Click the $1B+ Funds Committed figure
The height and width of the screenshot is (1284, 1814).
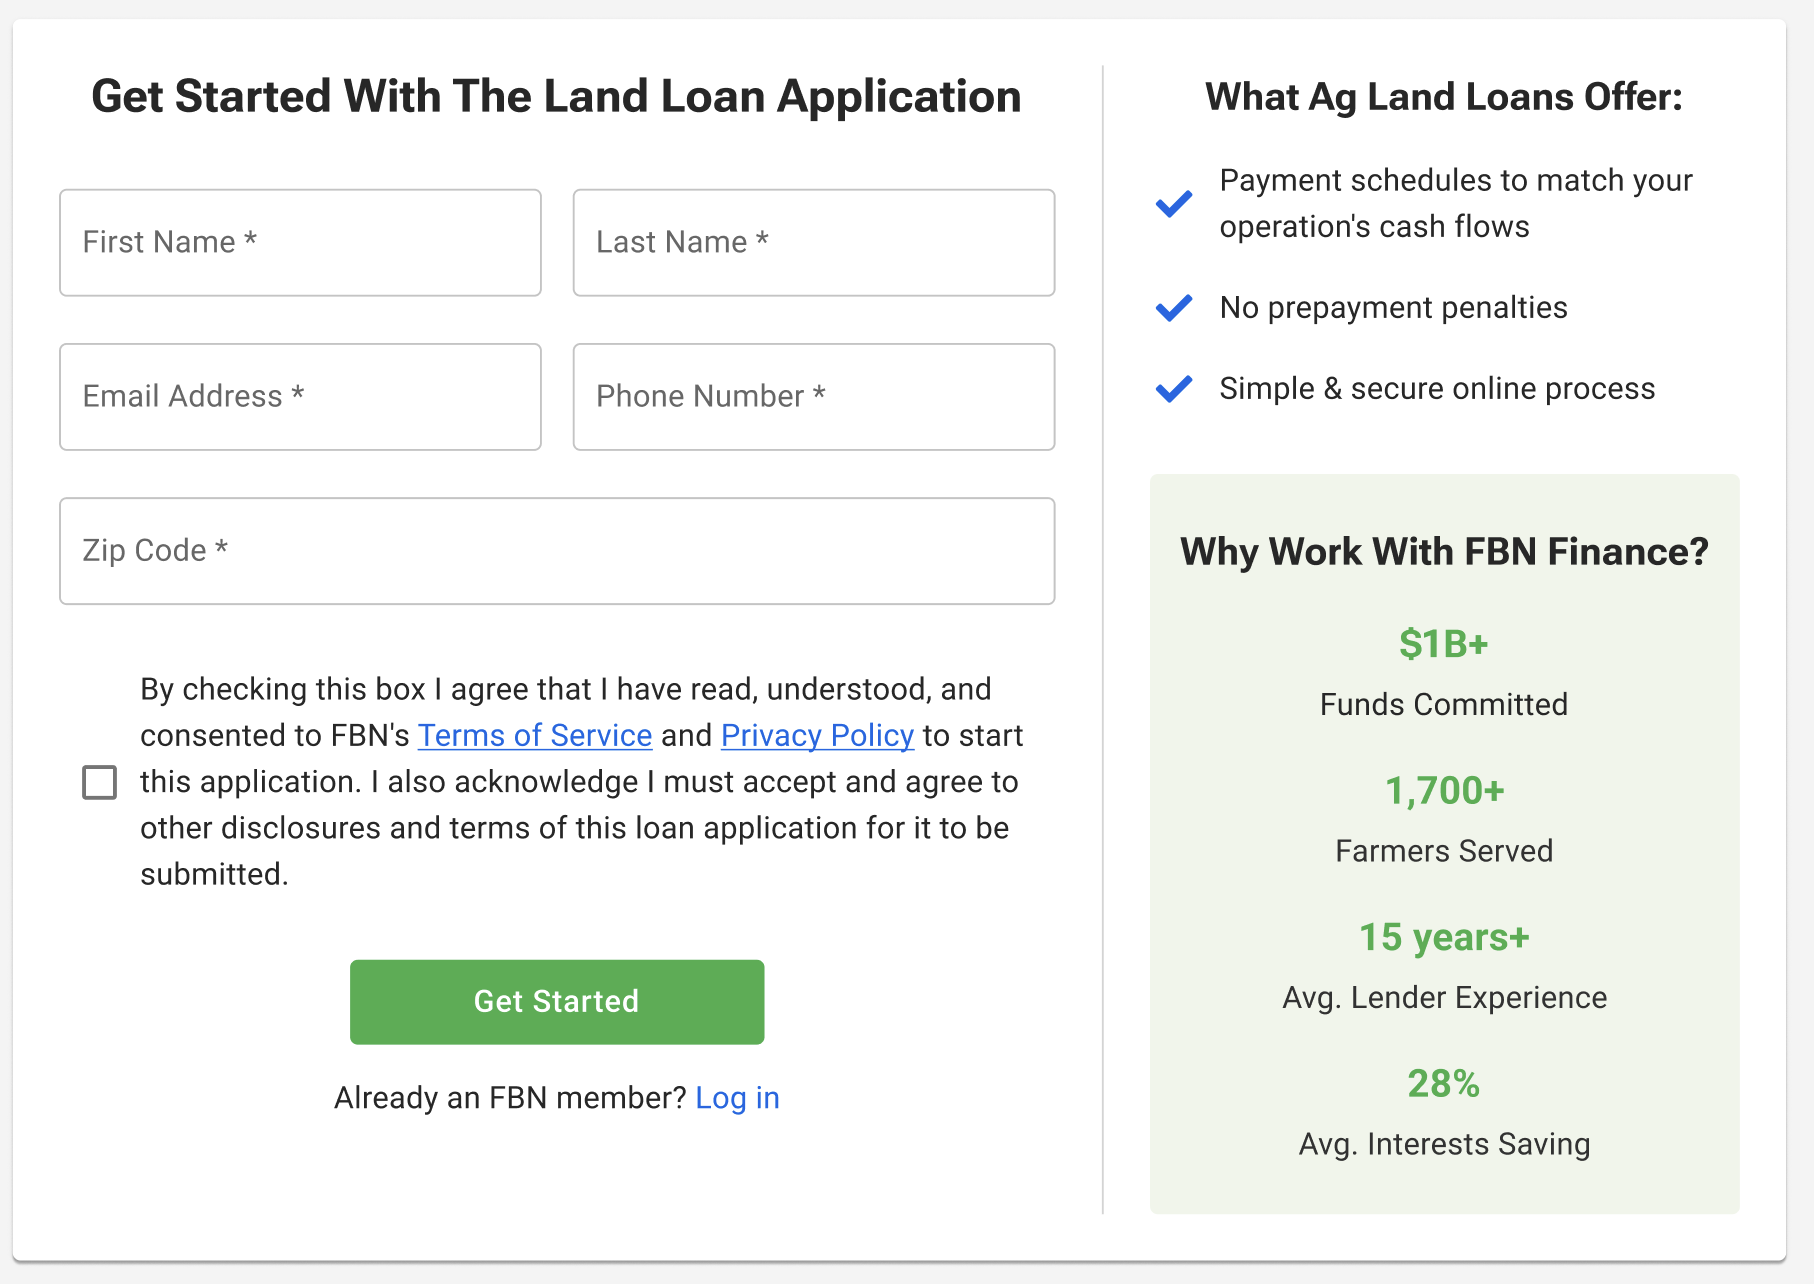pos(1443,644)
